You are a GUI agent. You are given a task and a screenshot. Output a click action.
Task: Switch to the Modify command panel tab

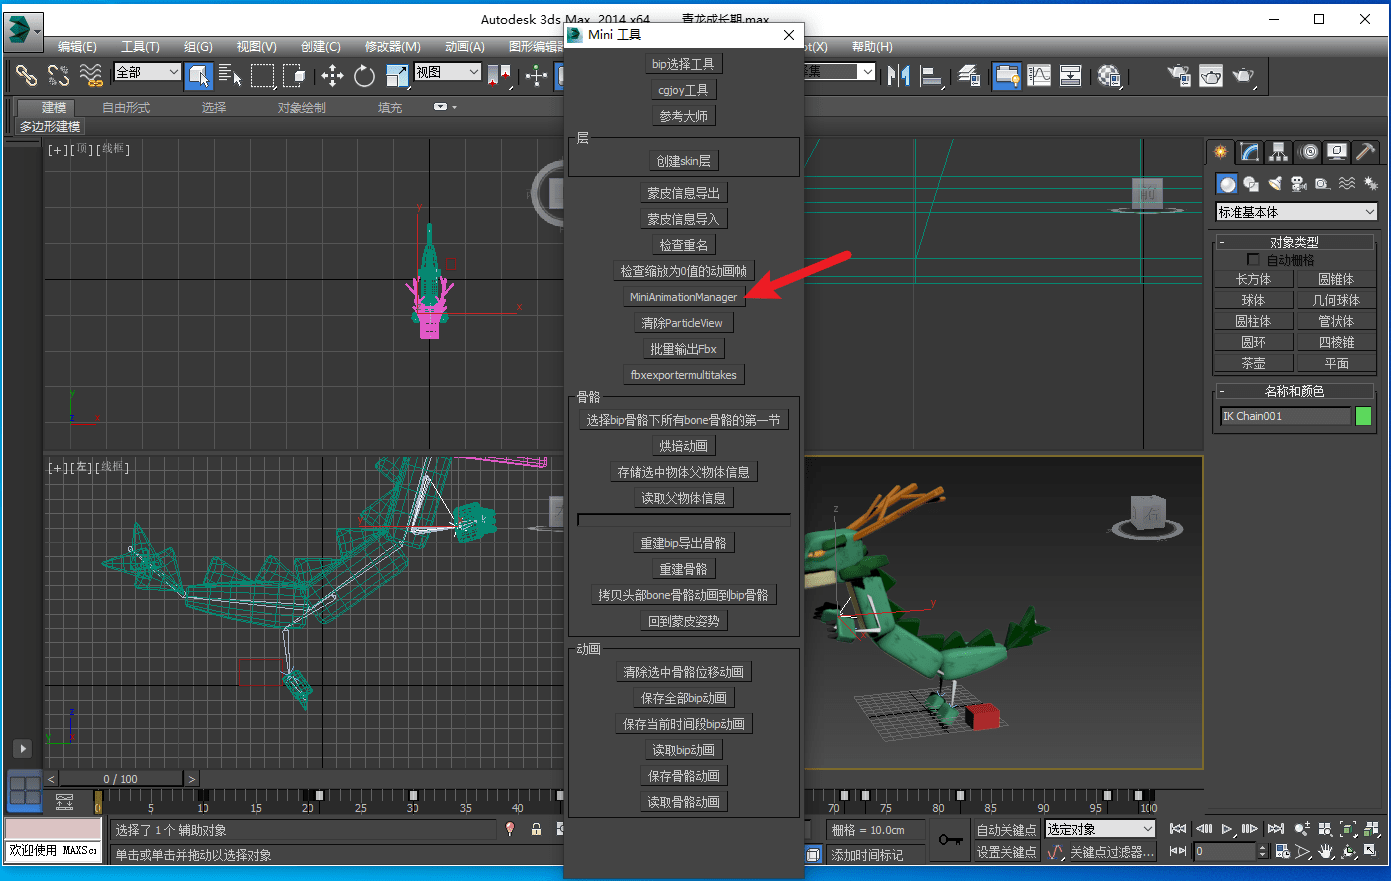click(x=1249, y=152)
